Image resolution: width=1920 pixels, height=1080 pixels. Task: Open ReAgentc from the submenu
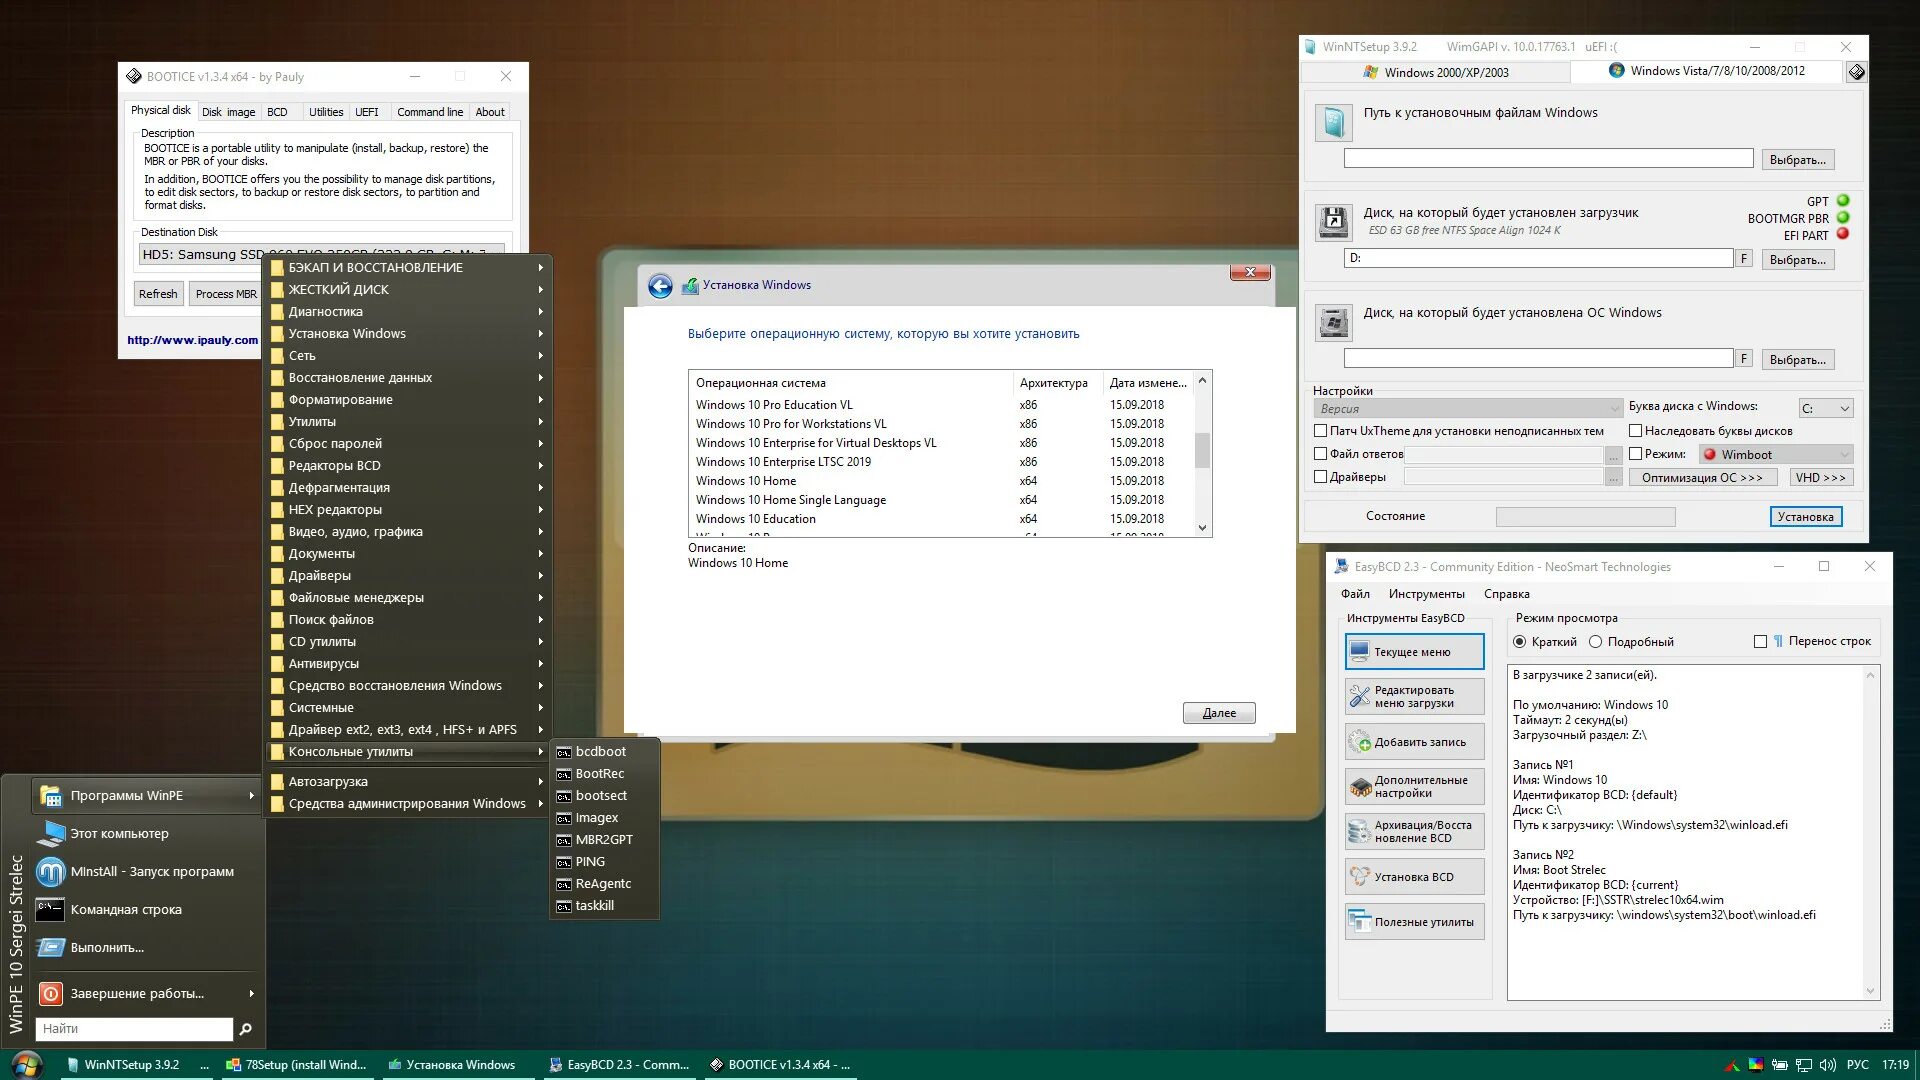tap(603, 884)
